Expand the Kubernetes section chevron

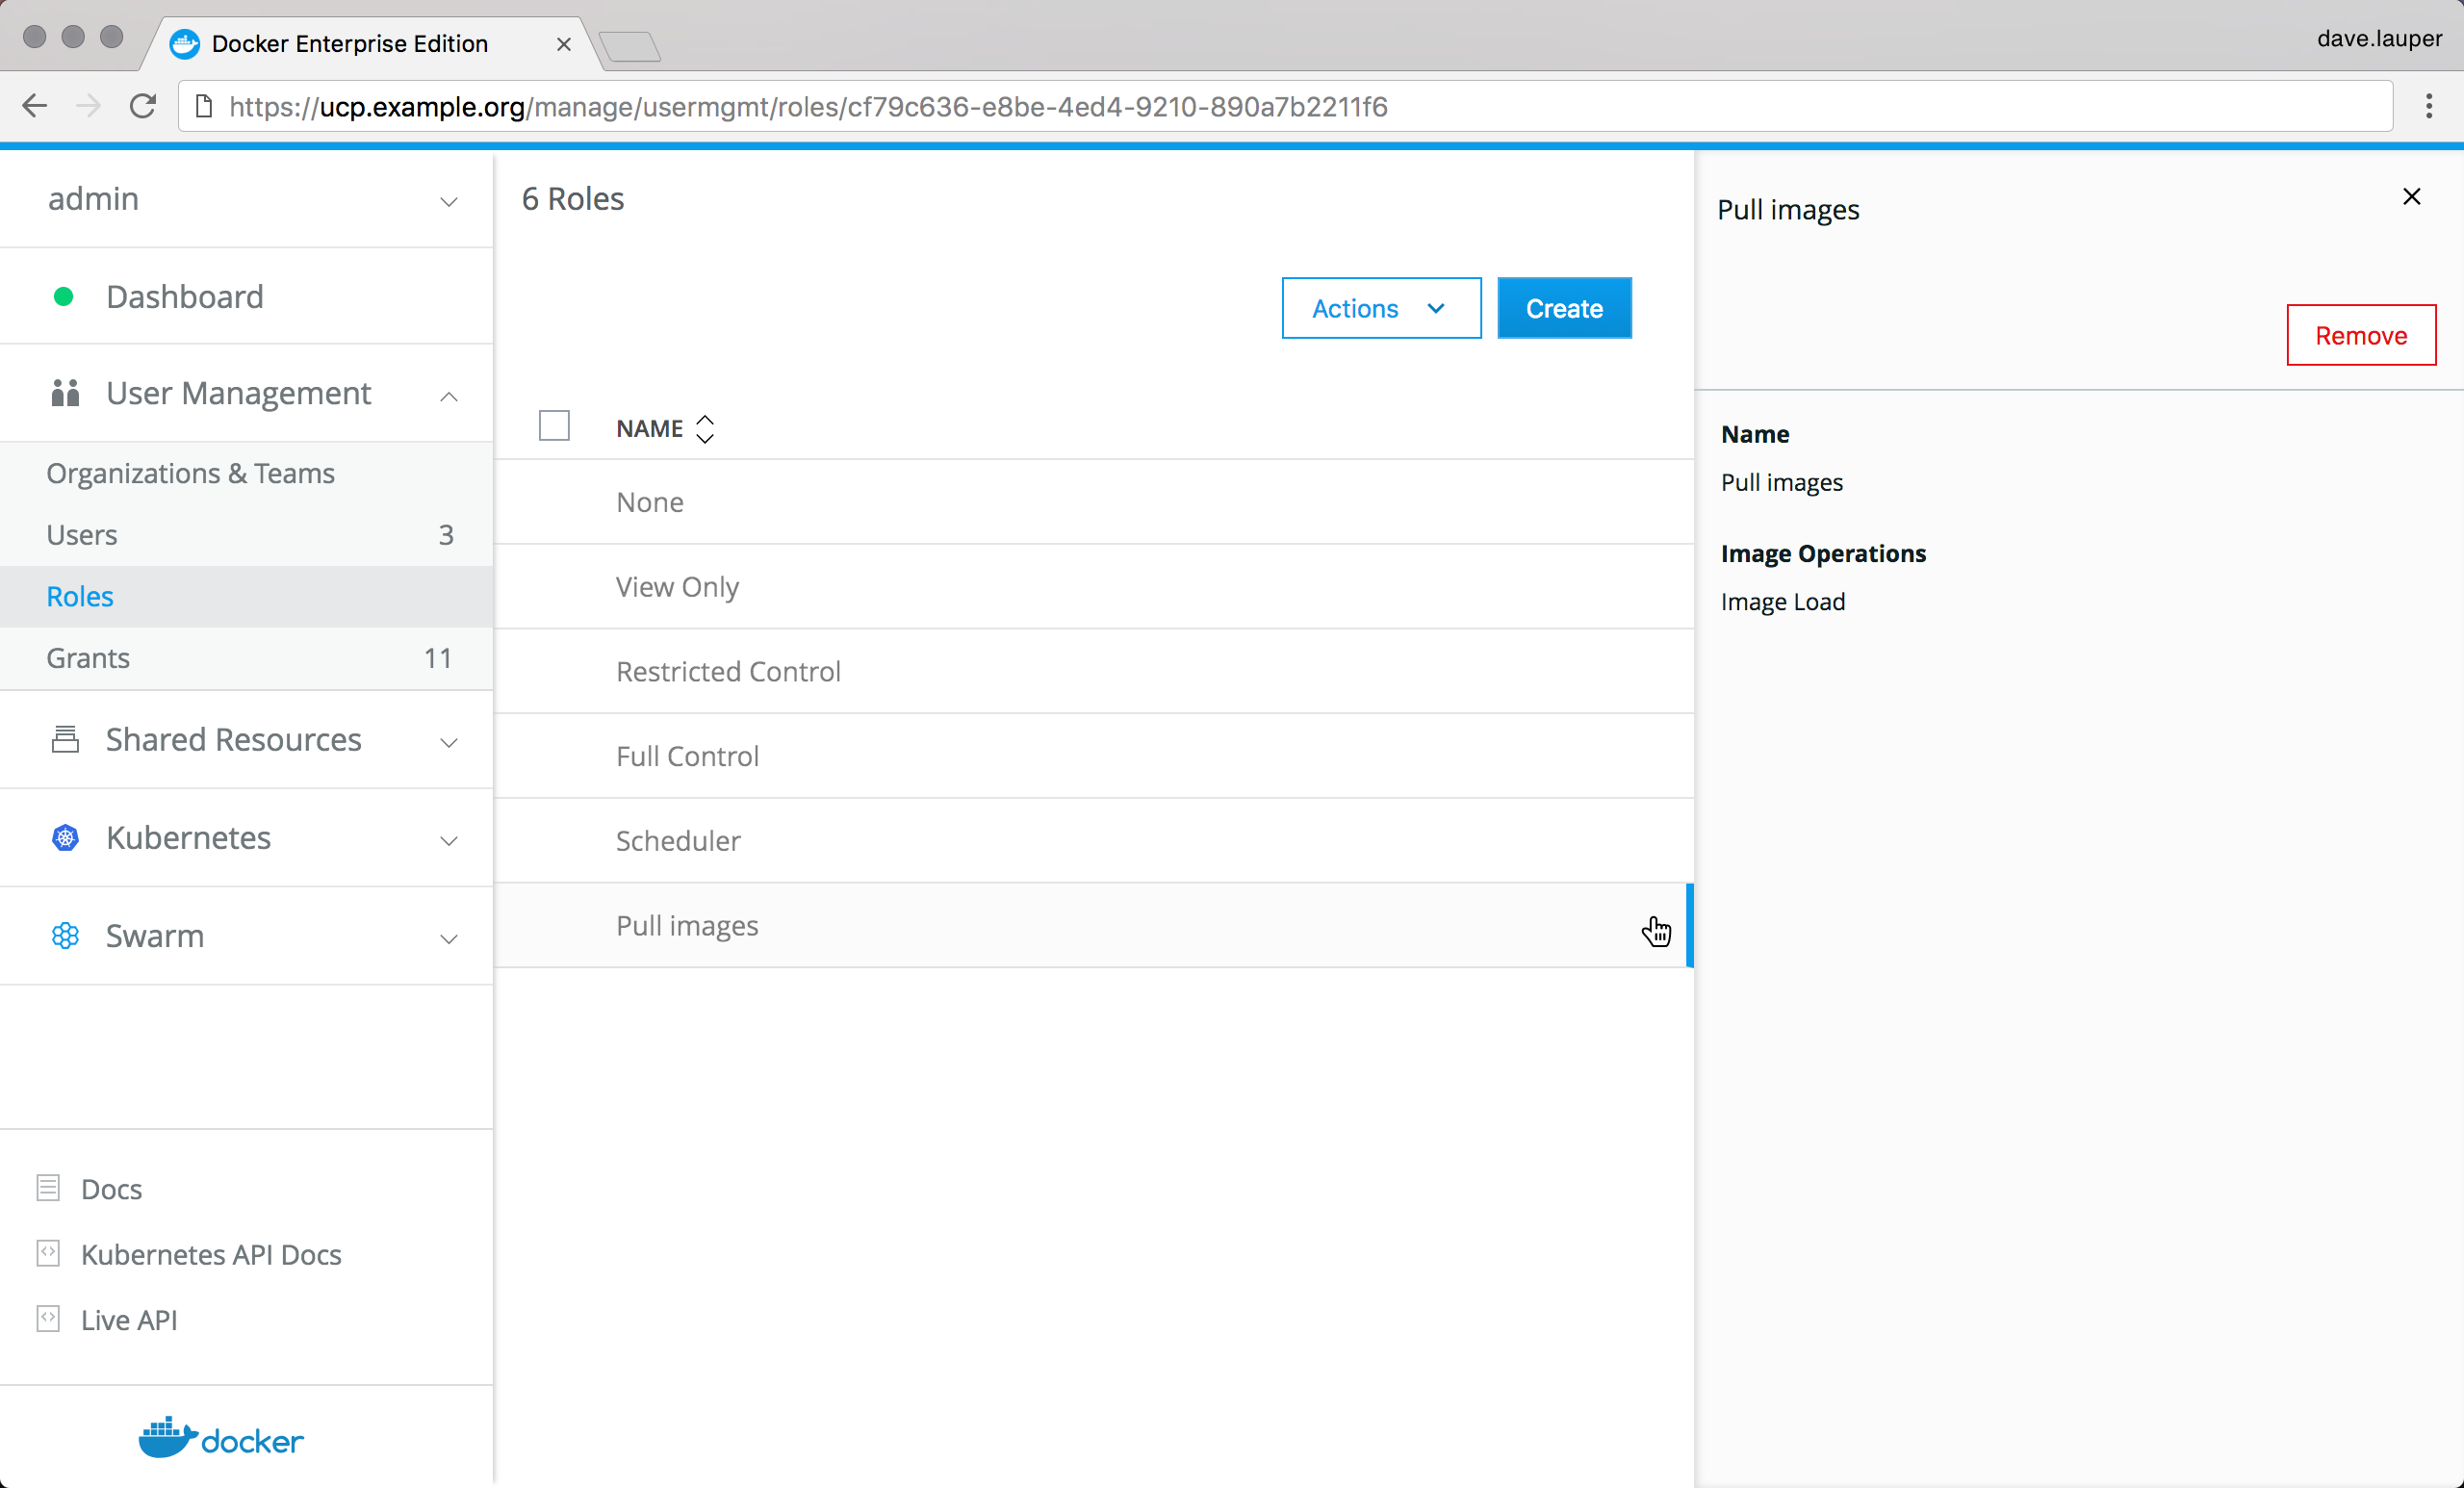(449, 840)
